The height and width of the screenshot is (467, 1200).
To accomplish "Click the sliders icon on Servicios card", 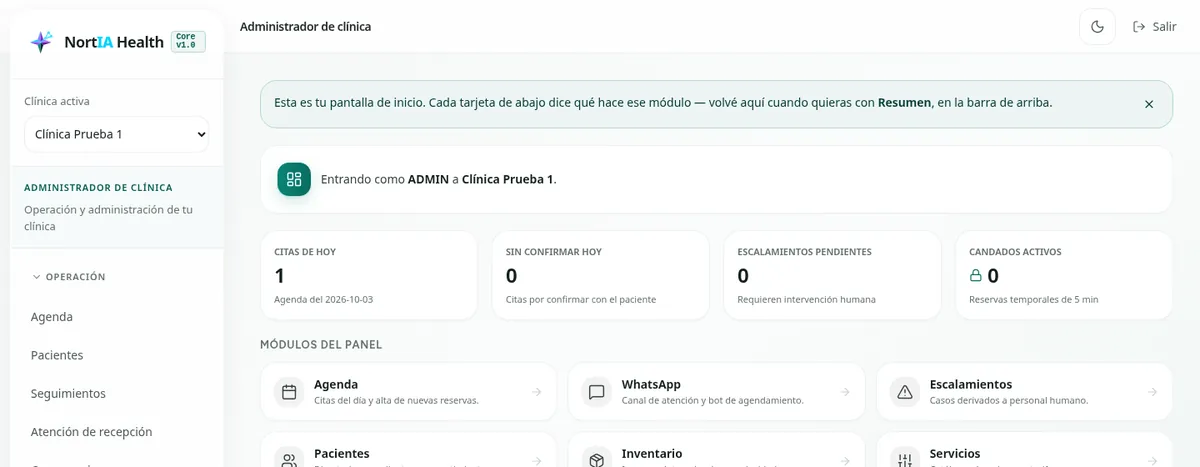I will (x=905, y=460).
